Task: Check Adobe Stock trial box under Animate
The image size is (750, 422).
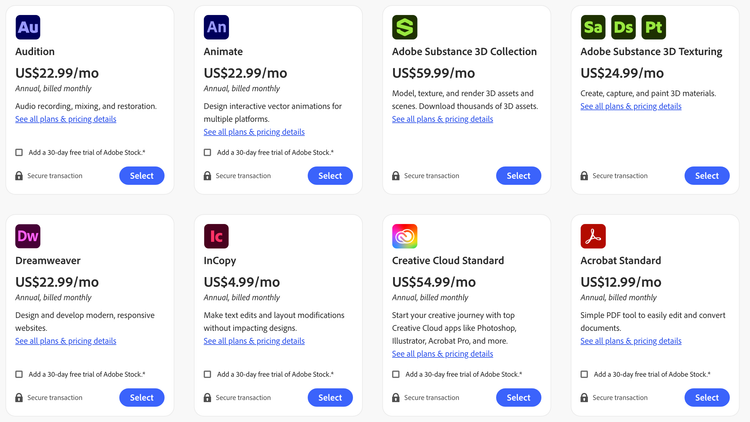Action: [x=207, y=153]
